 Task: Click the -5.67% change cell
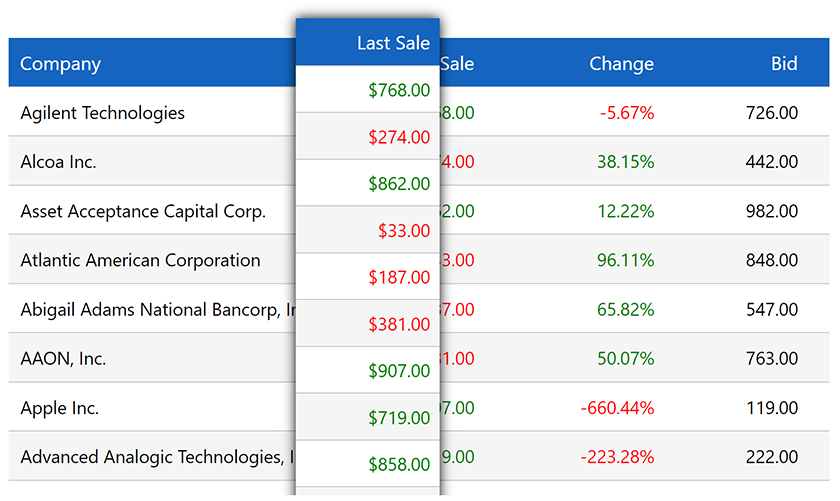coord(627,113)
